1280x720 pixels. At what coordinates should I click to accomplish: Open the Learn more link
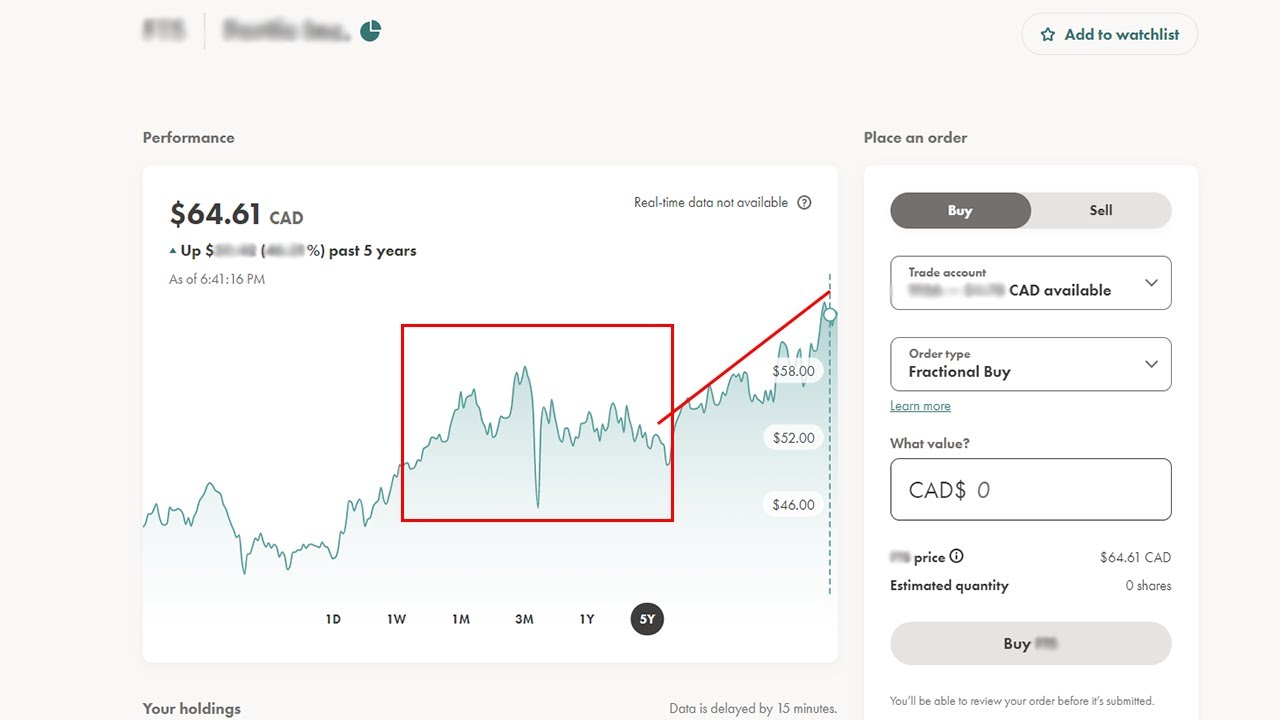point(920,406)
